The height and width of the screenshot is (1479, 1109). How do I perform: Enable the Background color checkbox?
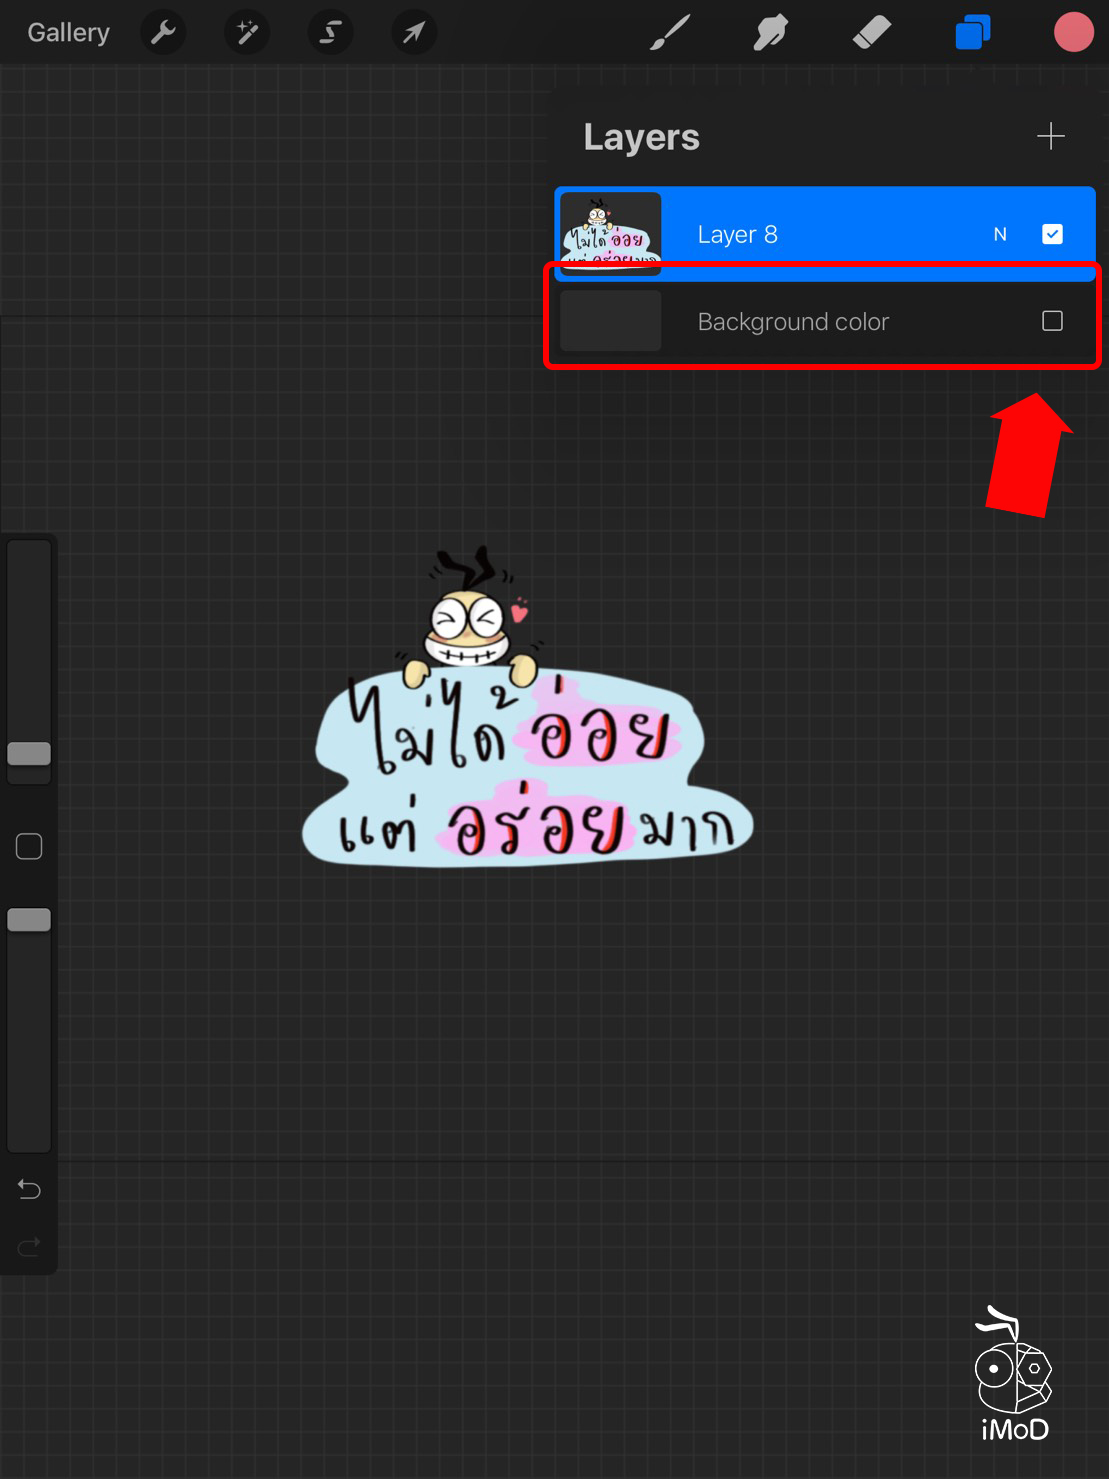coord(1052,321)
